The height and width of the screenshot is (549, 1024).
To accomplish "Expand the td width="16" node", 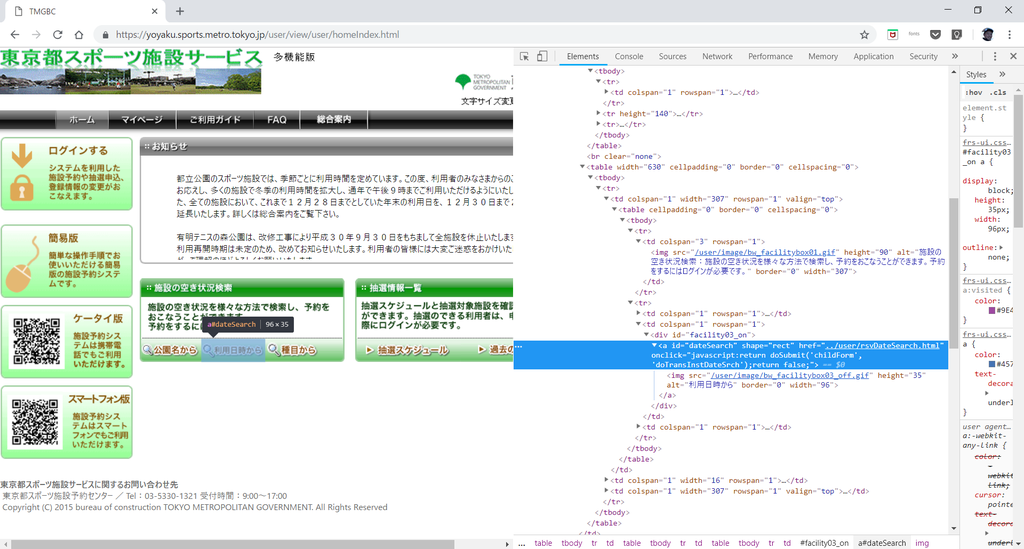I will point(607,480).
